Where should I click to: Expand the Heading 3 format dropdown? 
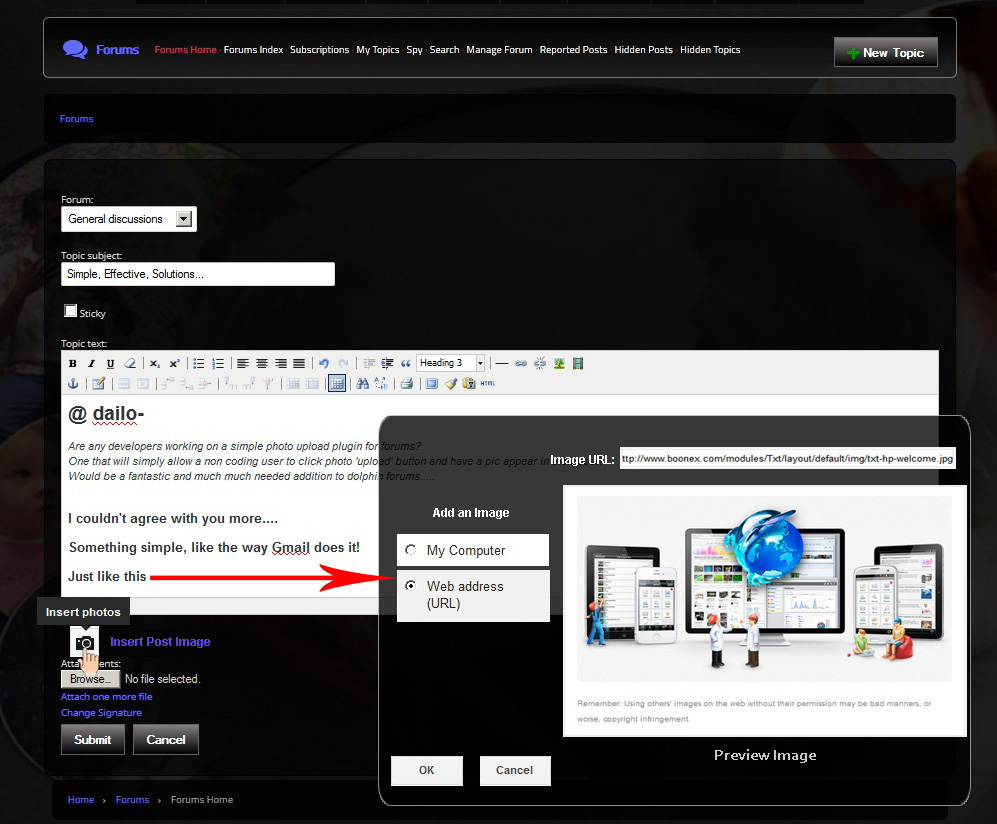click(x=480, y=363)
